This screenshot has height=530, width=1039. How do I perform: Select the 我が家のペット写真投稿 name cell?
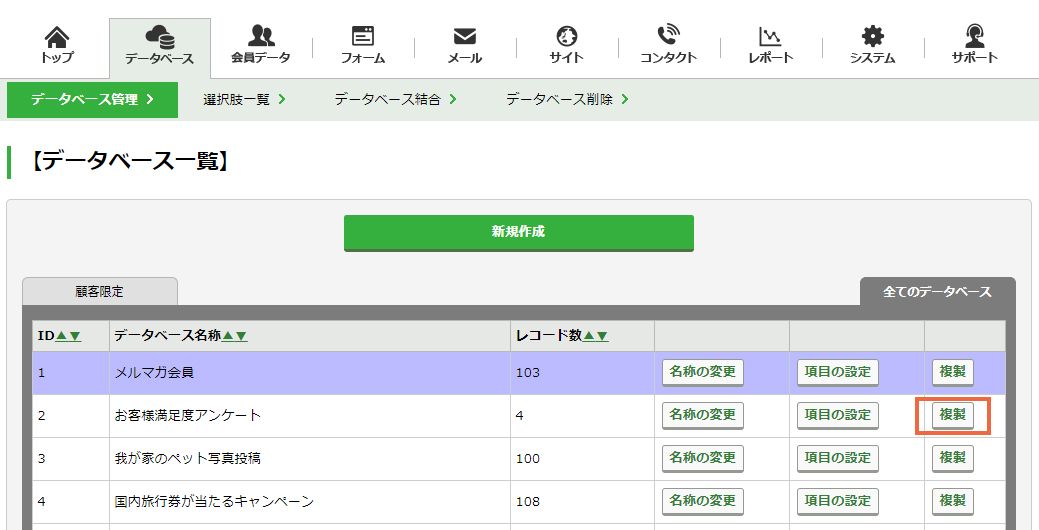point(309,458)
